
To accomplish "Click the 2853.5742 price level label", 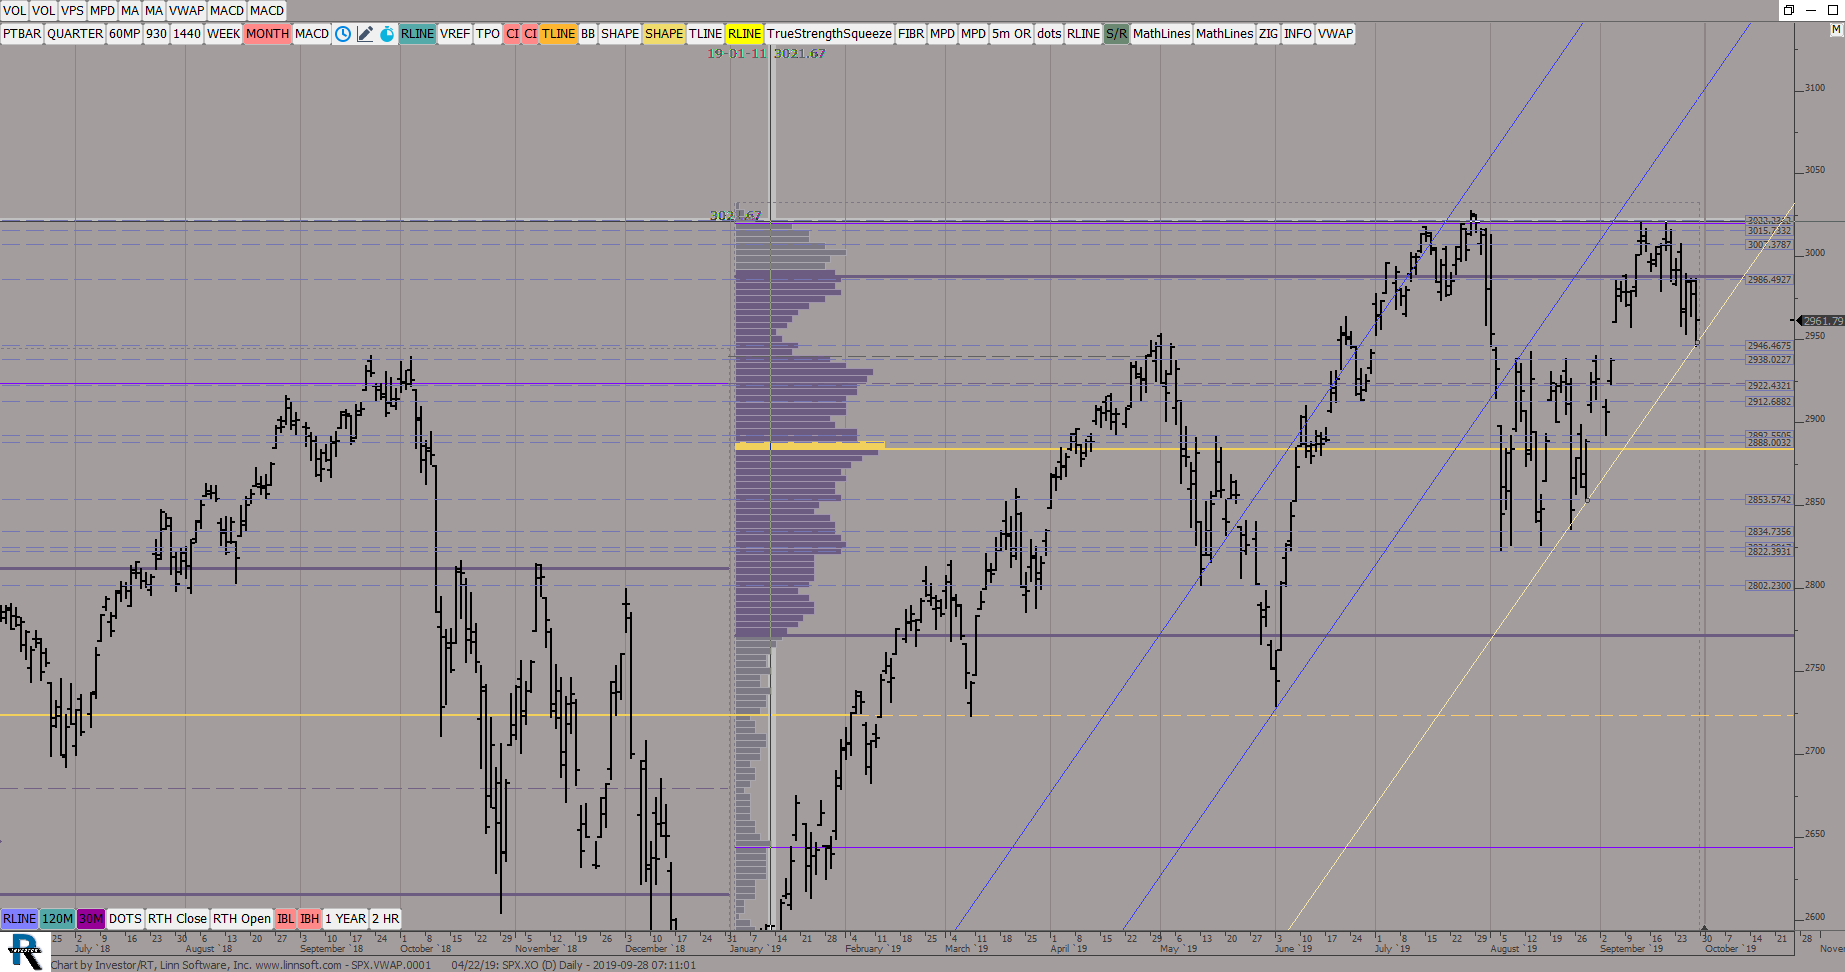I will [x=1769, y=500].
